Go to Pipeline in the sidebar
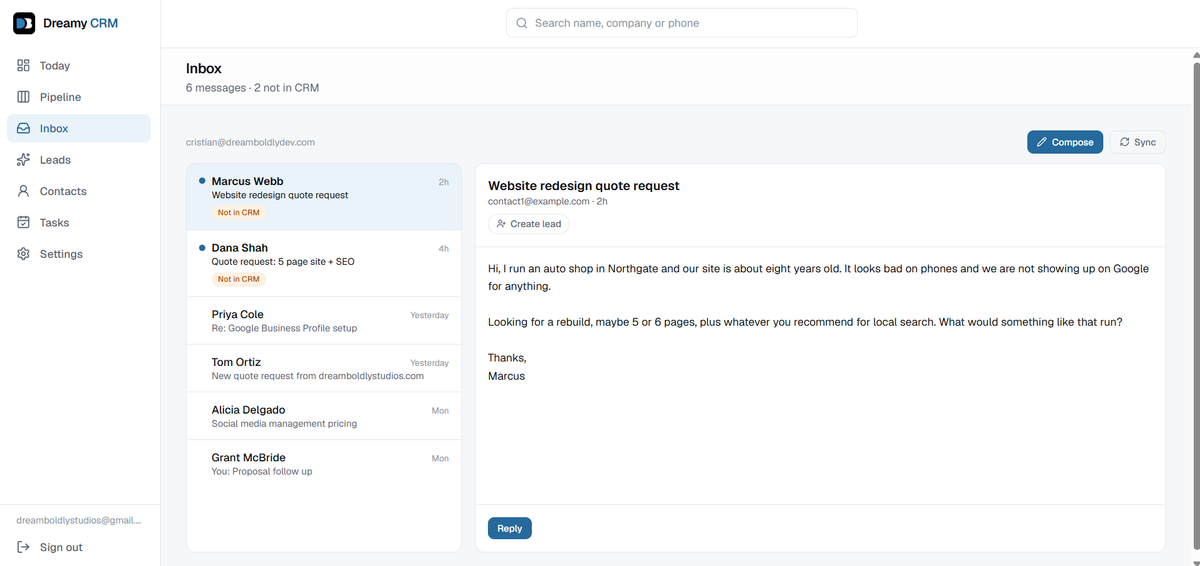 (79, 97)
